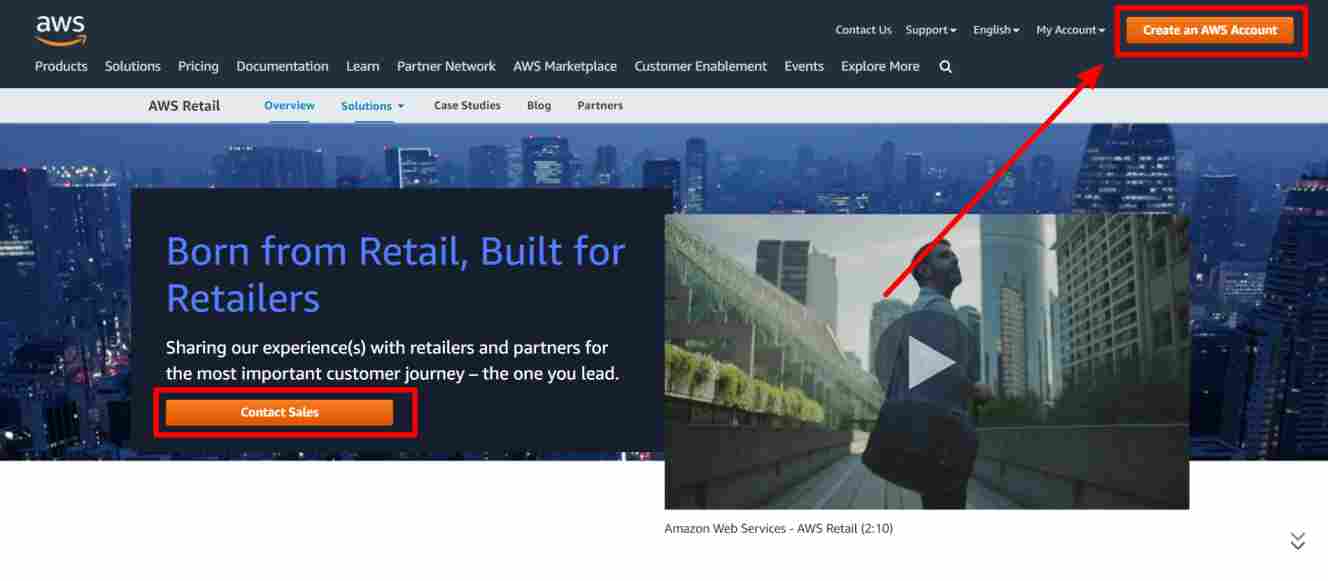The image size is (1328, 581).
Task: Expand the Support dropdown
Action: pyautogui.click(x=931, y=30)
